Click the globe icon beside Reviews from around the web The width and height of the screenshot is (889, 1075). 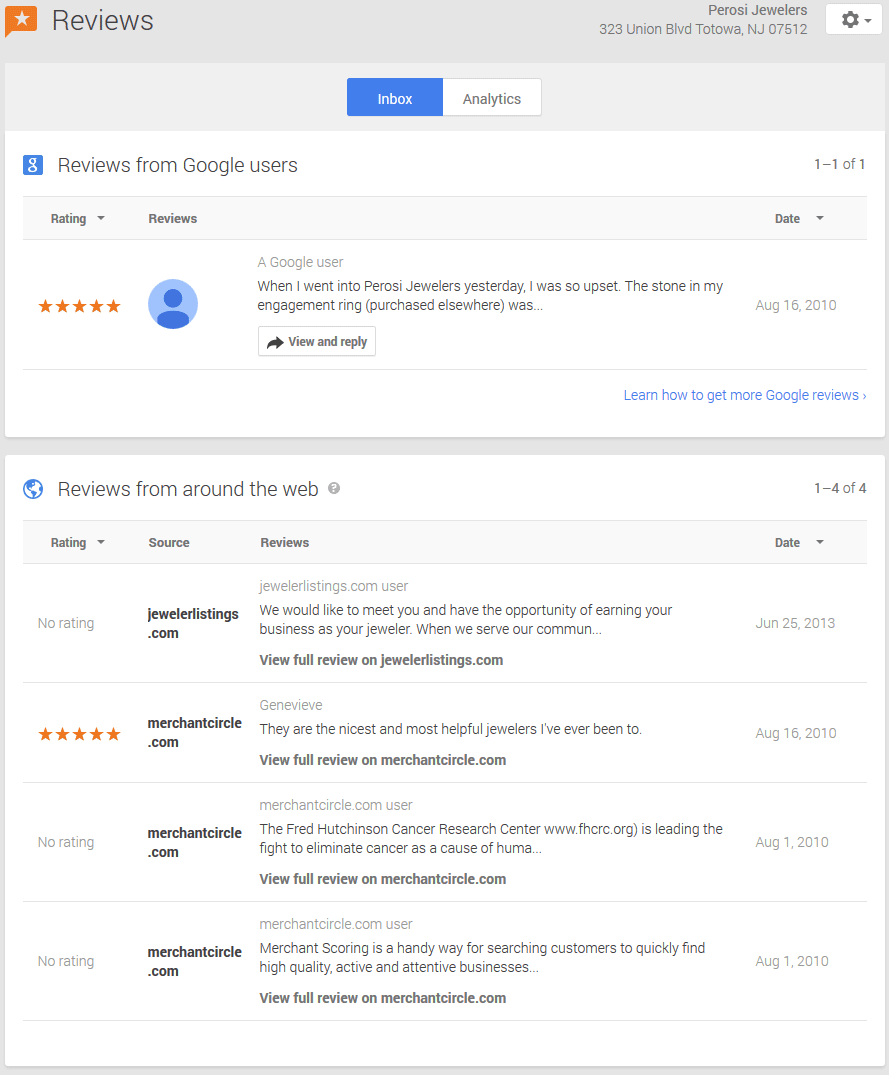[33, 489]
